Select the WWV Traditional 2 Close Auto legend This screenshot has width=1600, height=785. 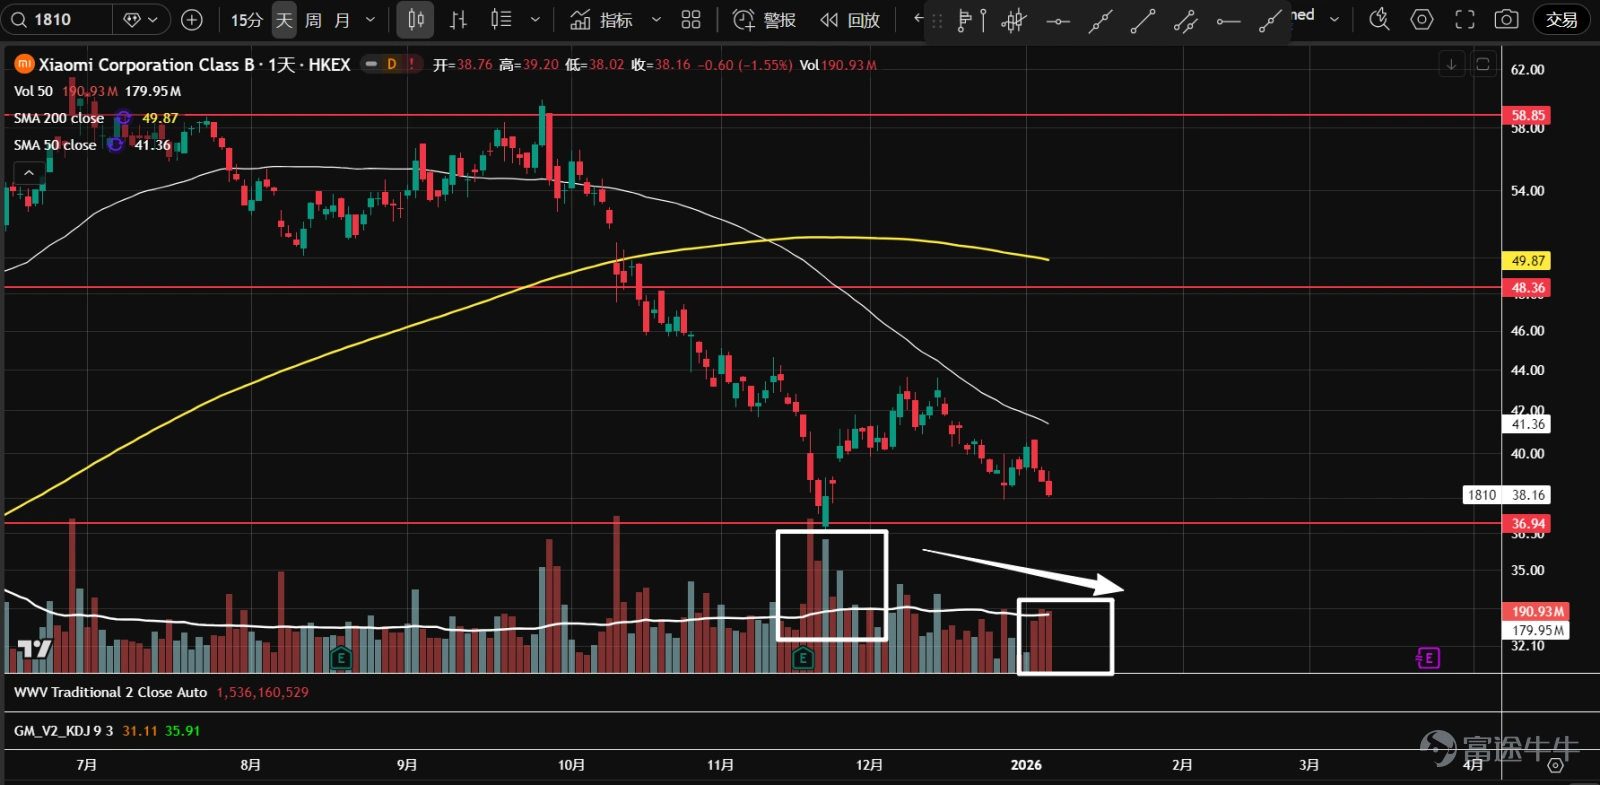pos(110,692)
